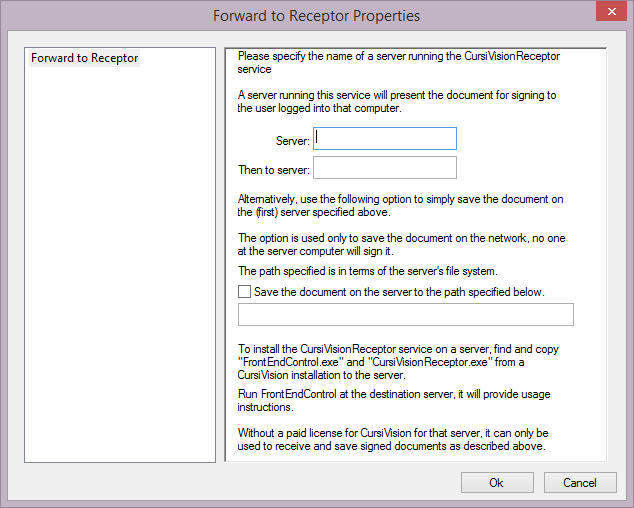Click the 'To install the CursiVisionReceptor service' paragraph
Screen dimensions: 634x508
click(398, 362)
